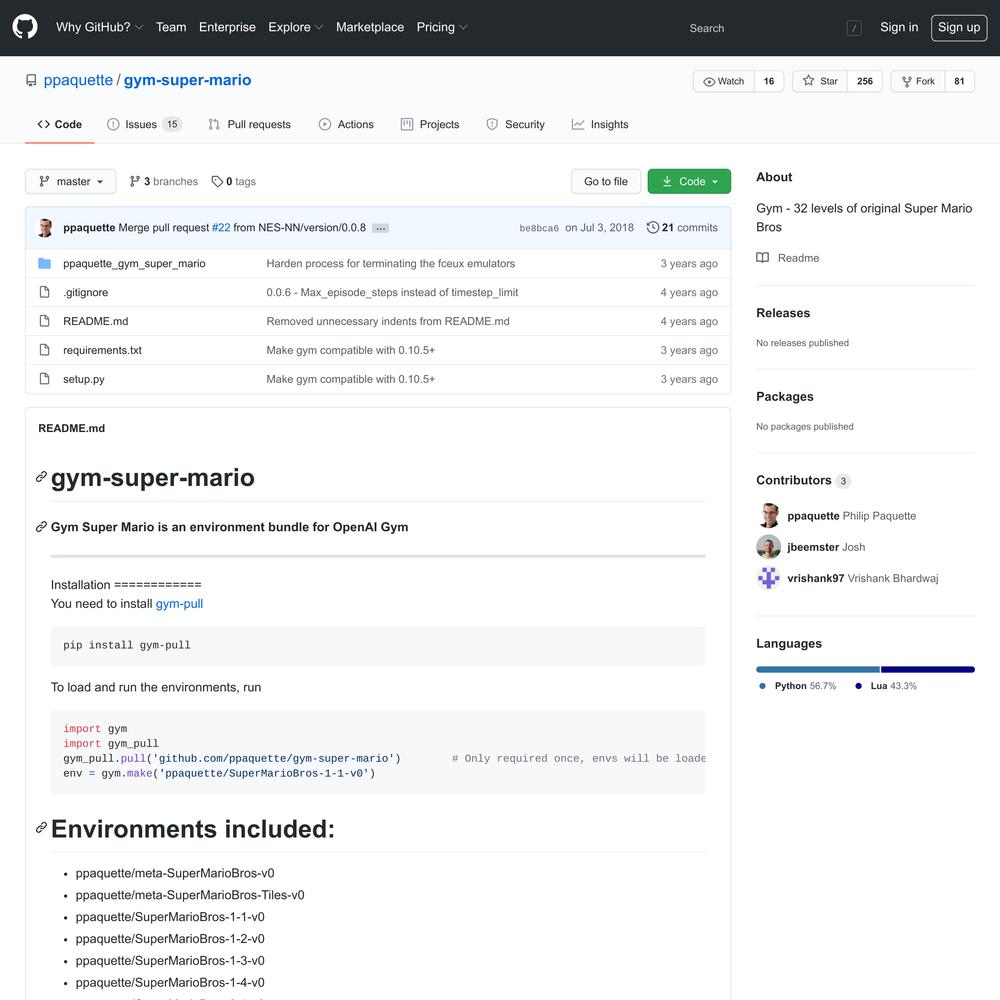This screenshot has width=1000, height=1000.
Task: Expand the green Code download dropdown
Action: (689, 182)
